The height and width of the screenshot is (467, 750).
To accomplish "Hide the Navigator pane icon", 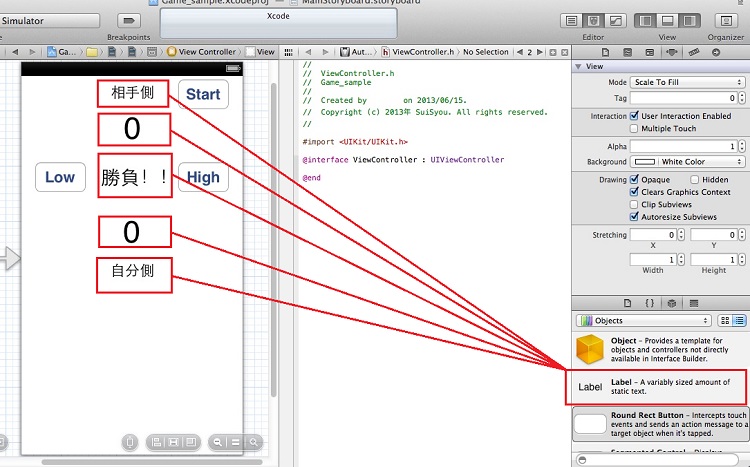I will point(645,21).
